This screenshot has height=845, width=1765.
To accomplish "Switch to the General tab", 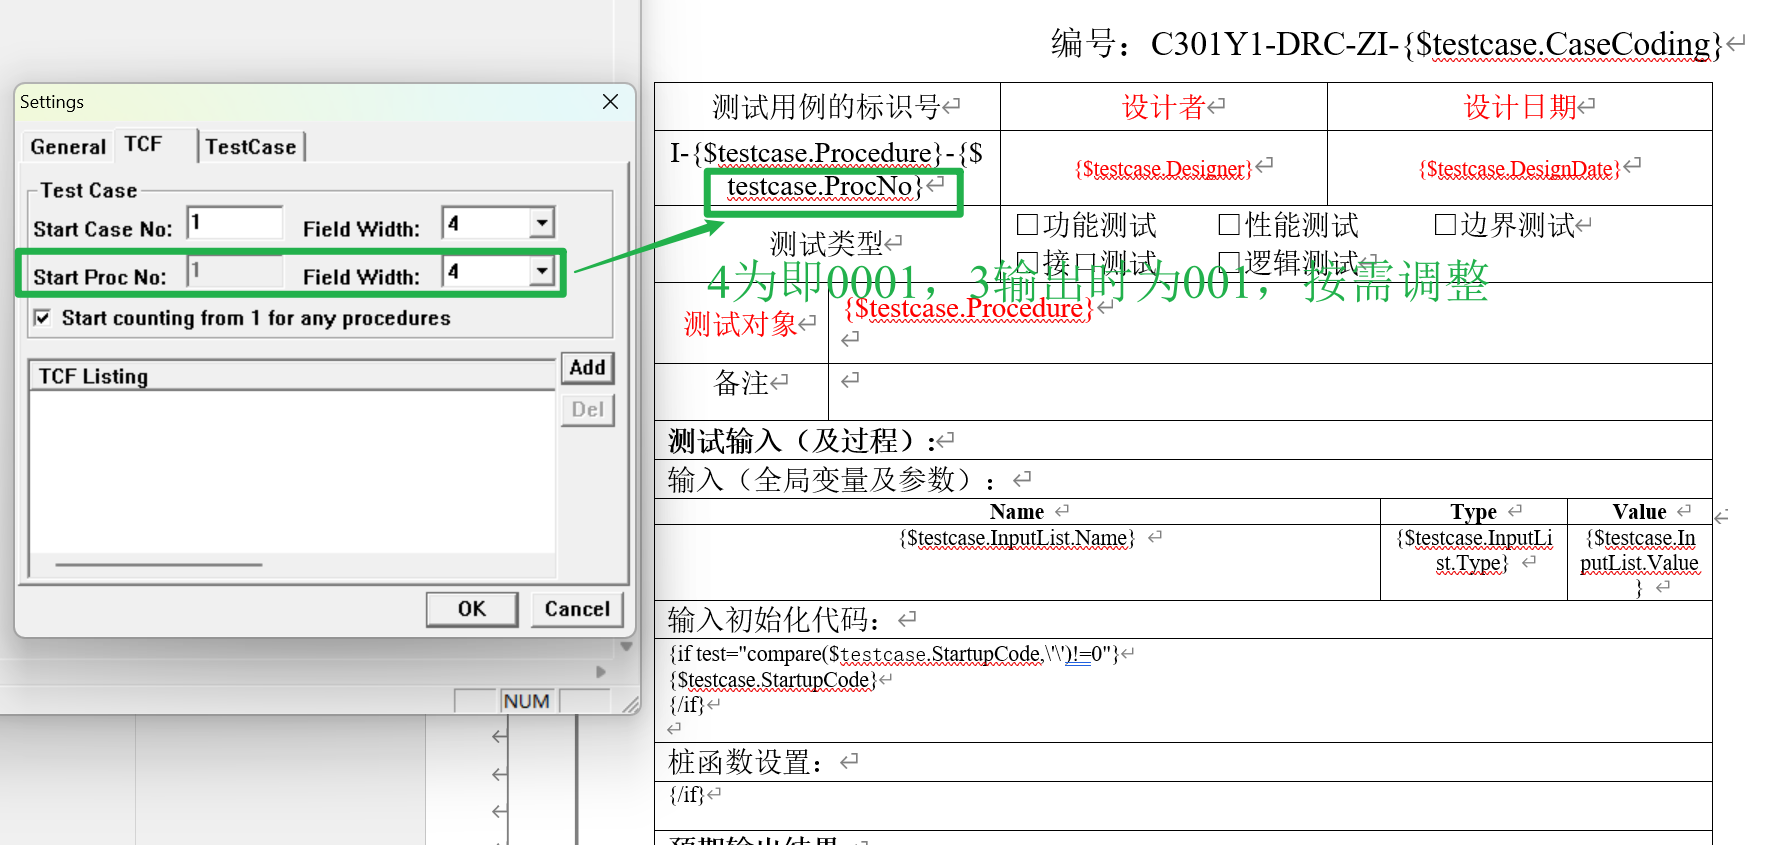I will pyautogui.click(x=68, y=146).
